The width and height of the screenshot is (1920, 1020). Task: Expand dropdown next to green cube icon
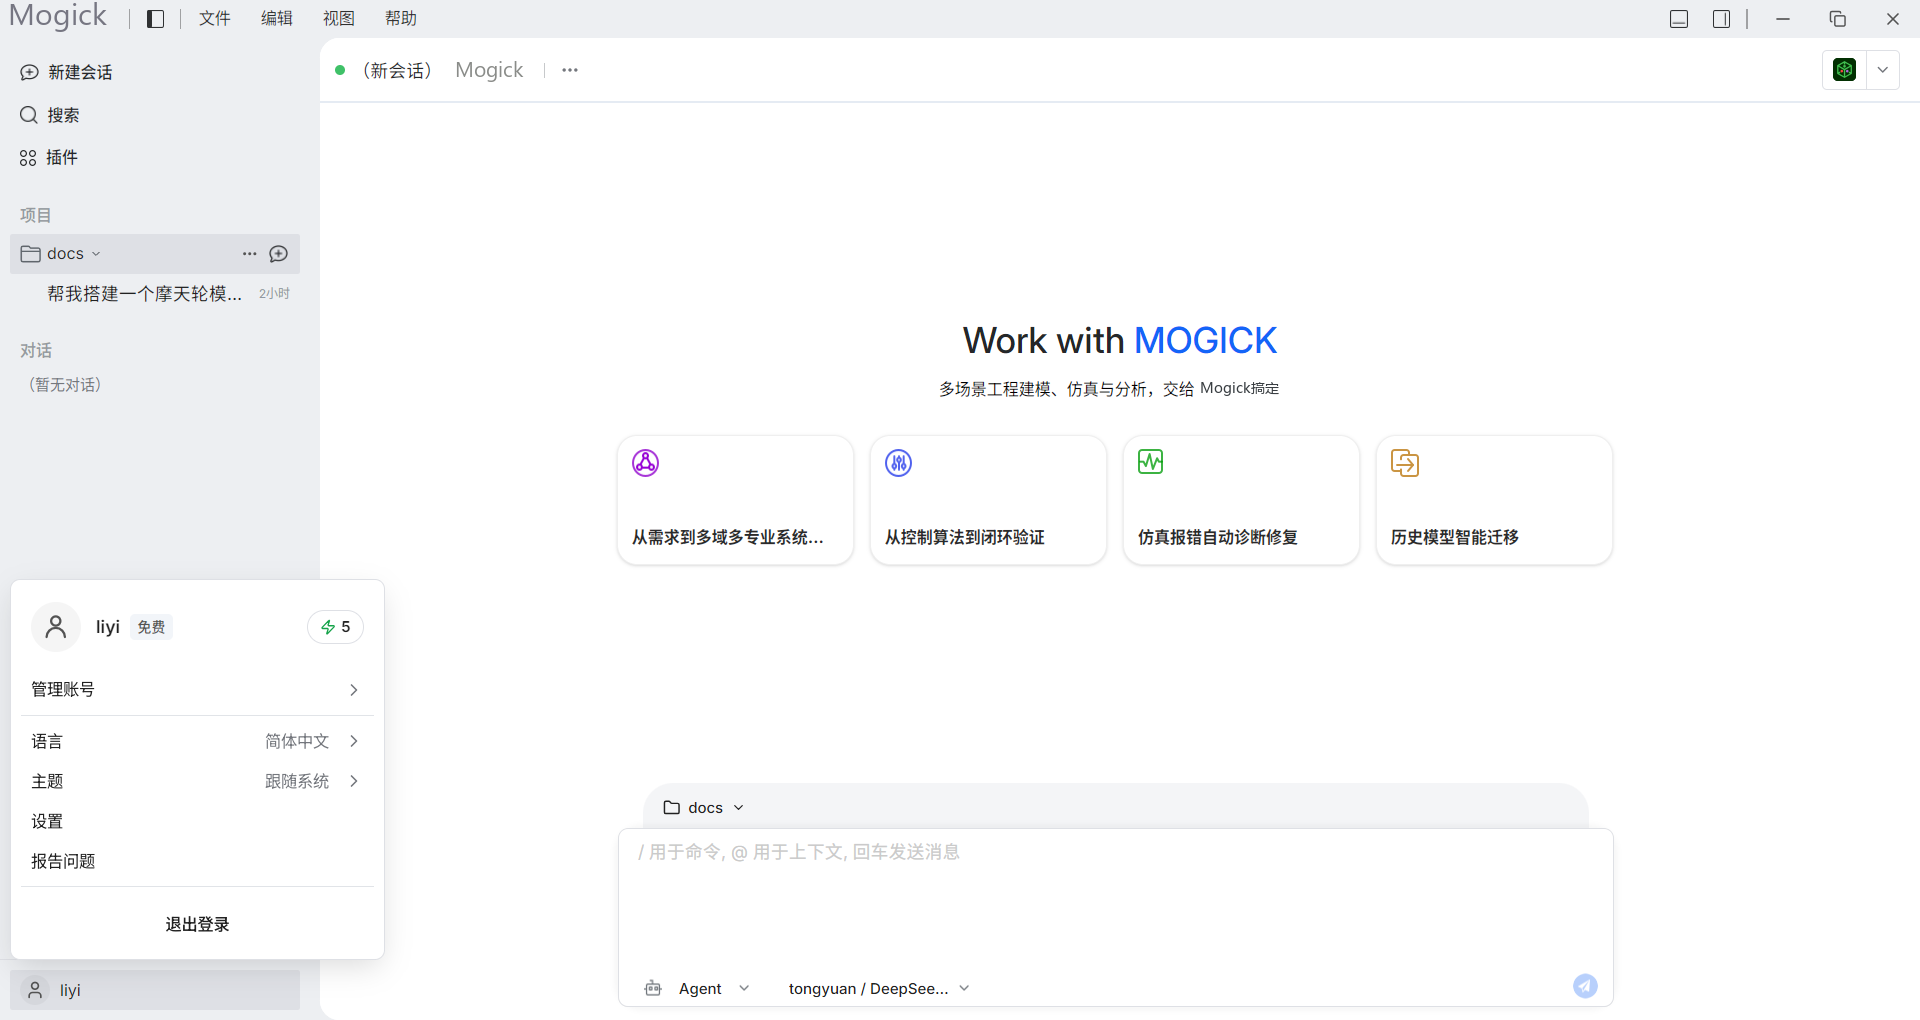[x=1883, y=70]
